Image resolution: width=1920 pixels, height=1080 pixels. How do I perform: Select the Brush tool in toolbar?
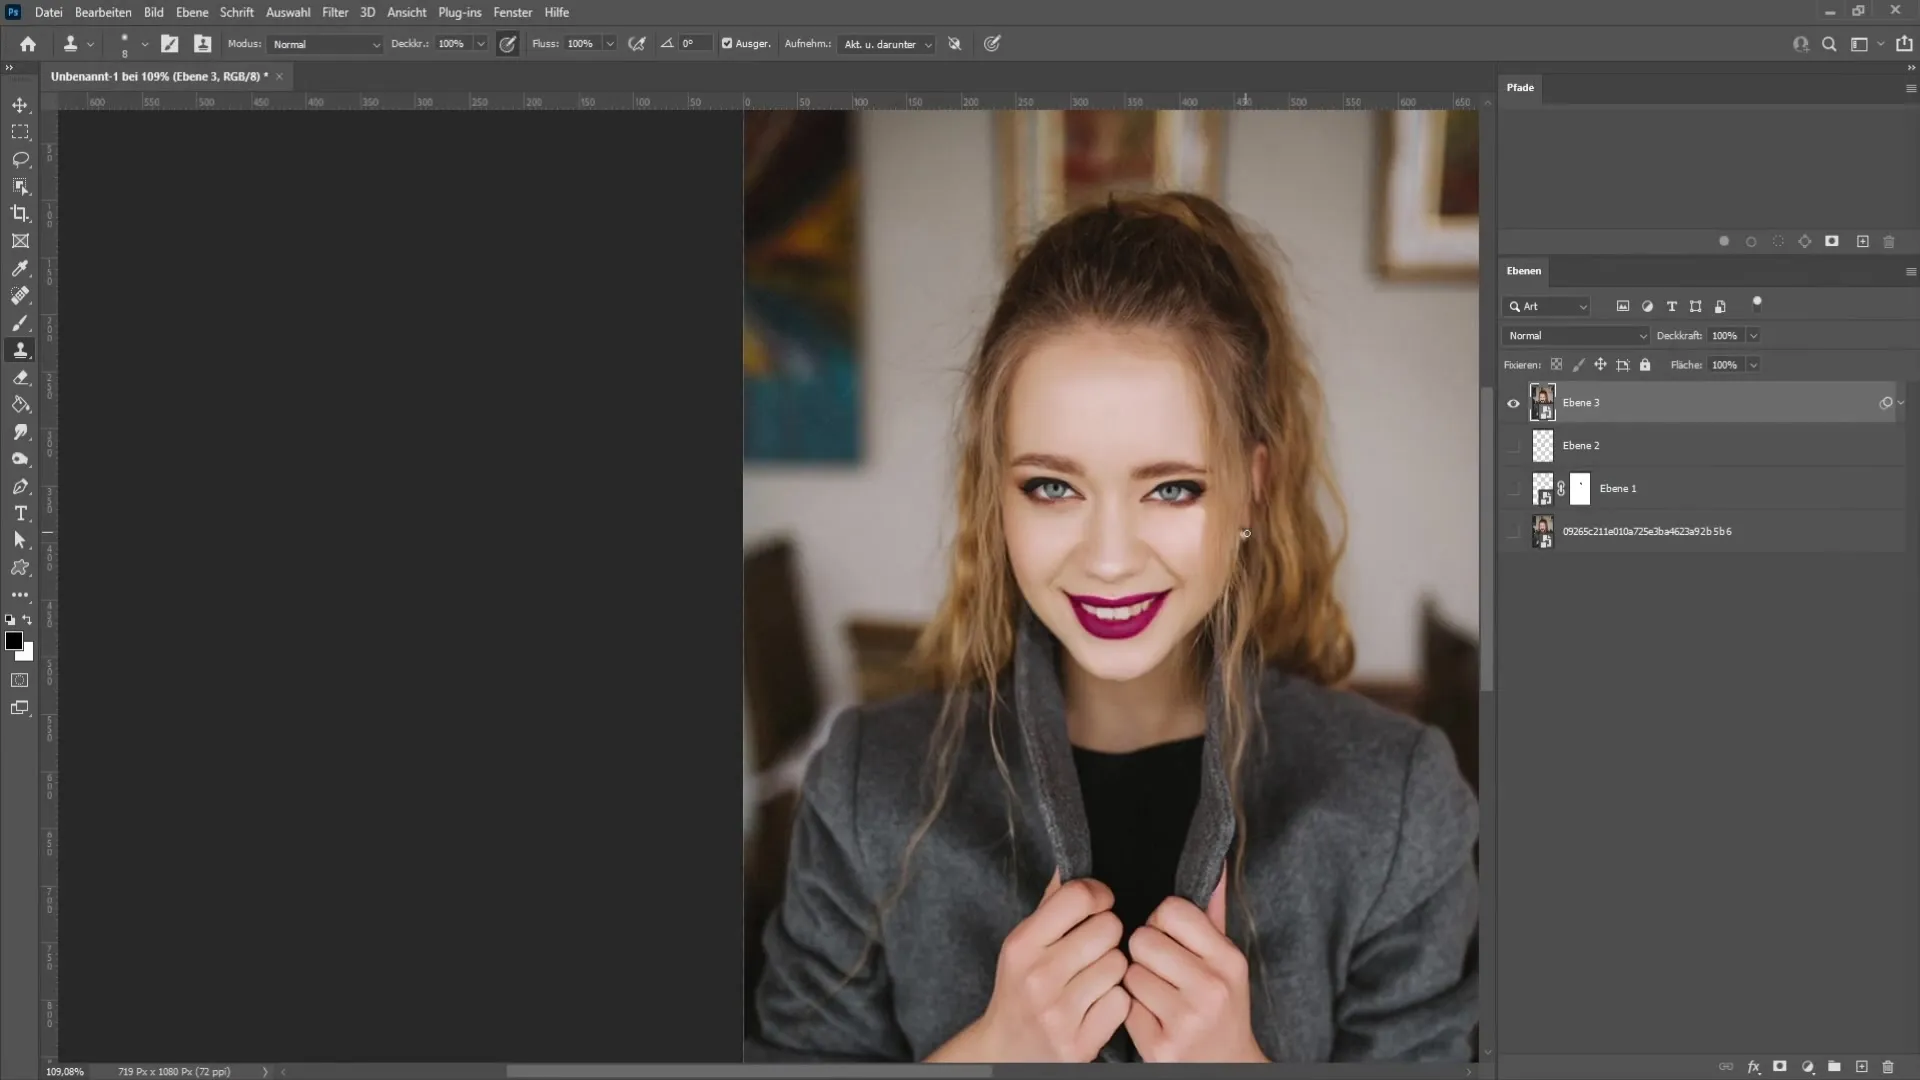point(20,323)
